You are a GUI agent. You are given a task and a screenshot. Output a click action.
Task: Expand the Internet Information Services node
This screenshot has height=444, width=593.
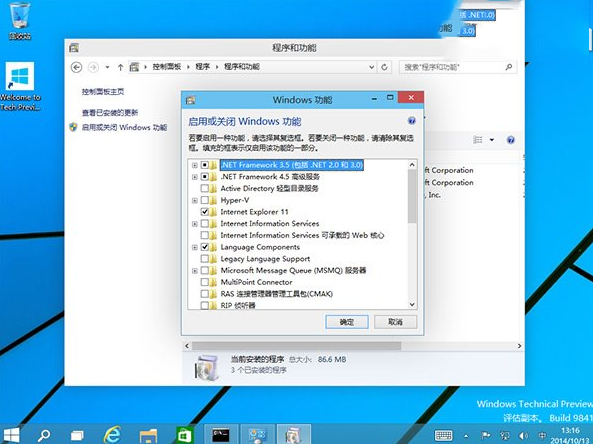[x=194, y=224]
